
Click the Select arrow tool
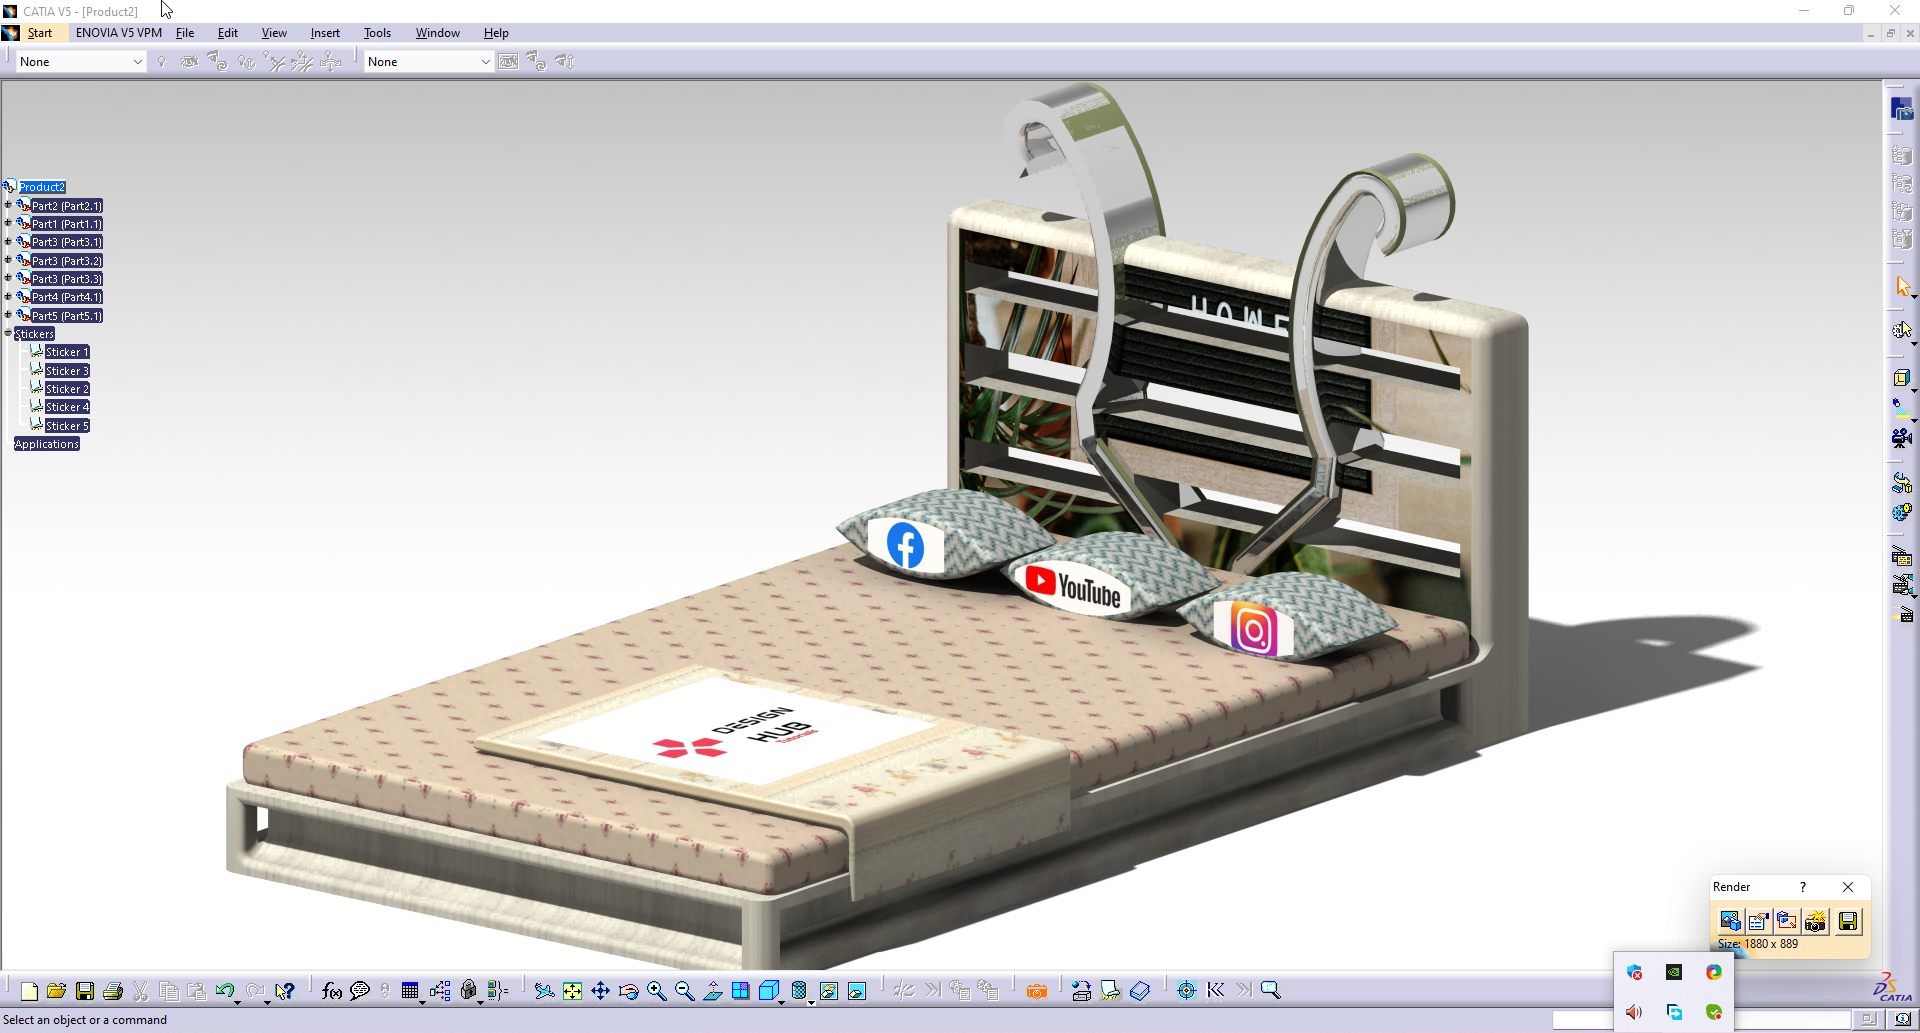pyautogui.click(x=1902, y=287)
